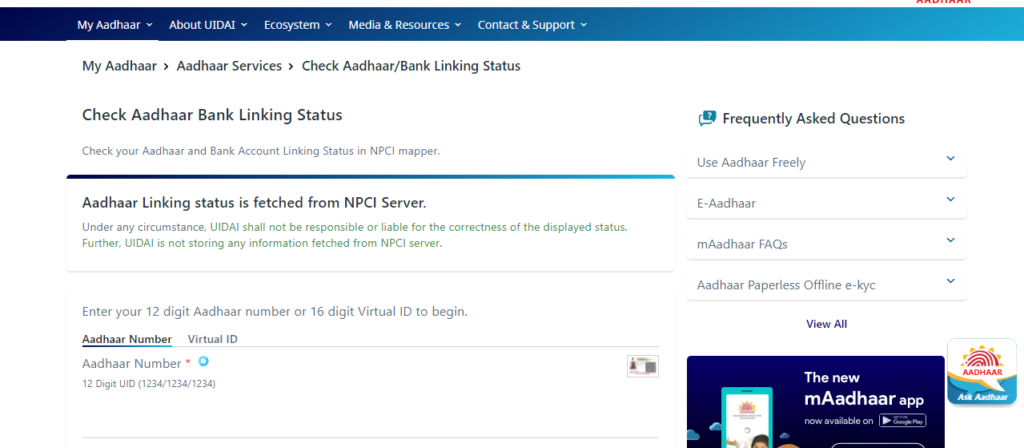Click the Check Aadhaar Bank Linking Status heading
Screen dimensions: 1024x448
[212, 116]
